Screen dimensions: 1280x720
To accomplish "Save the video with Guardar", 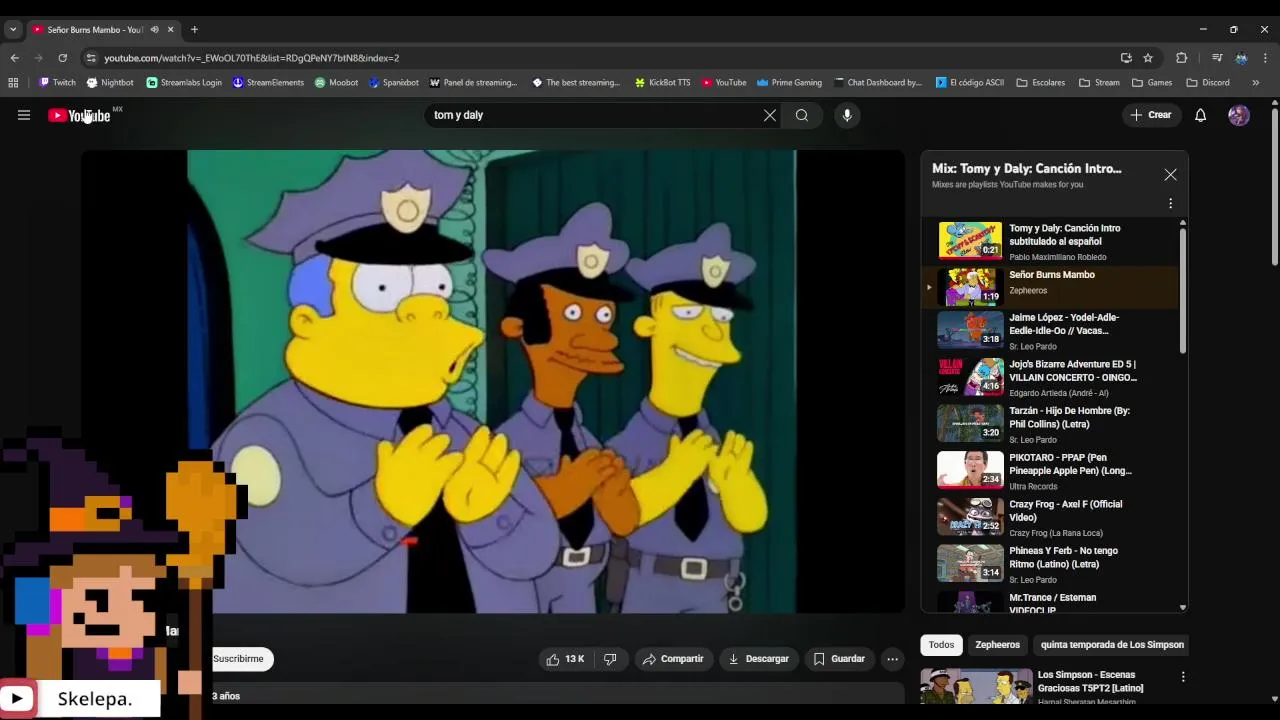I will (839, 659).
